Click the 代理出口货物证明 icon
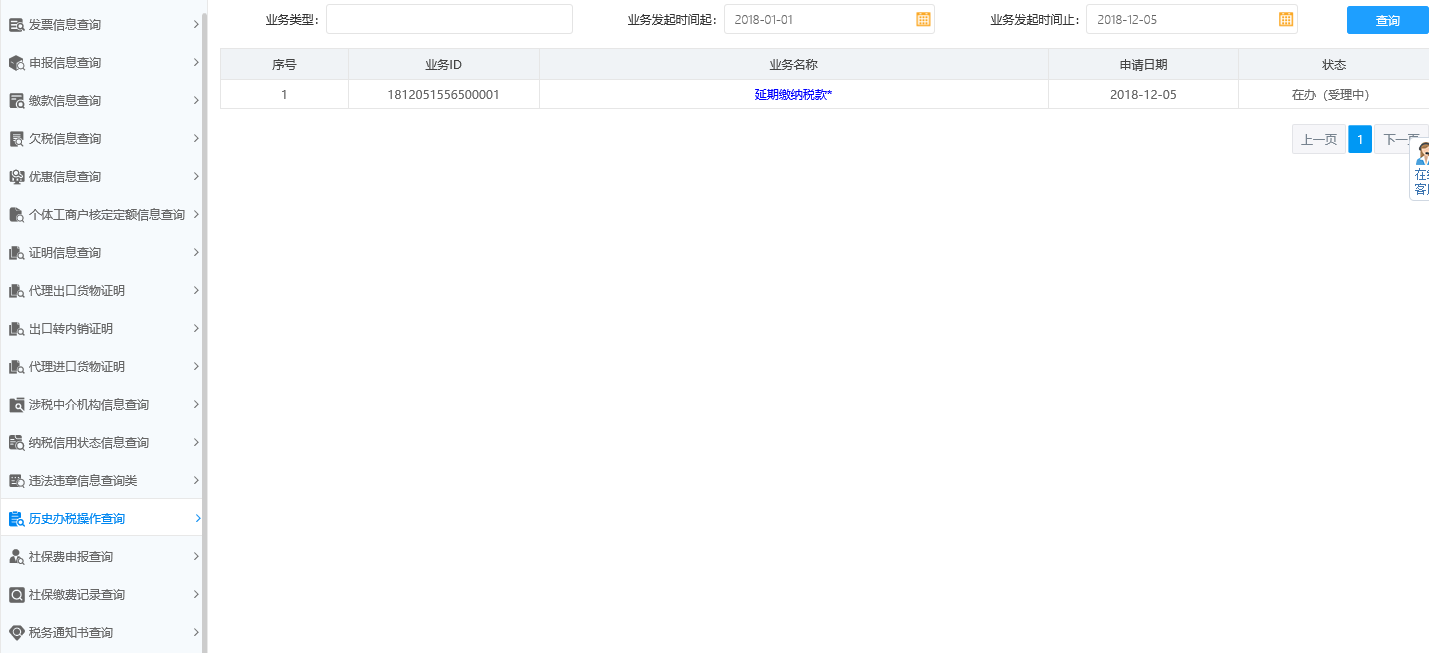1429x653 pixels. coord(16,290)
